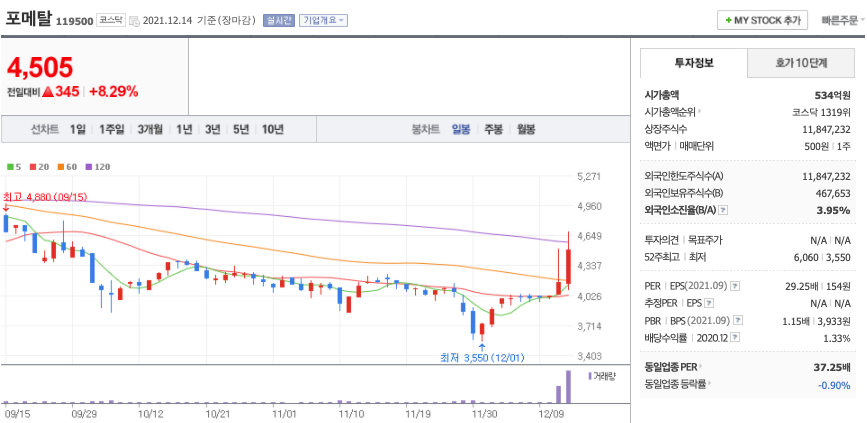Click the 4,649 price axis label
The height and width of the screenshot is (423, 867).
[588, 236]
